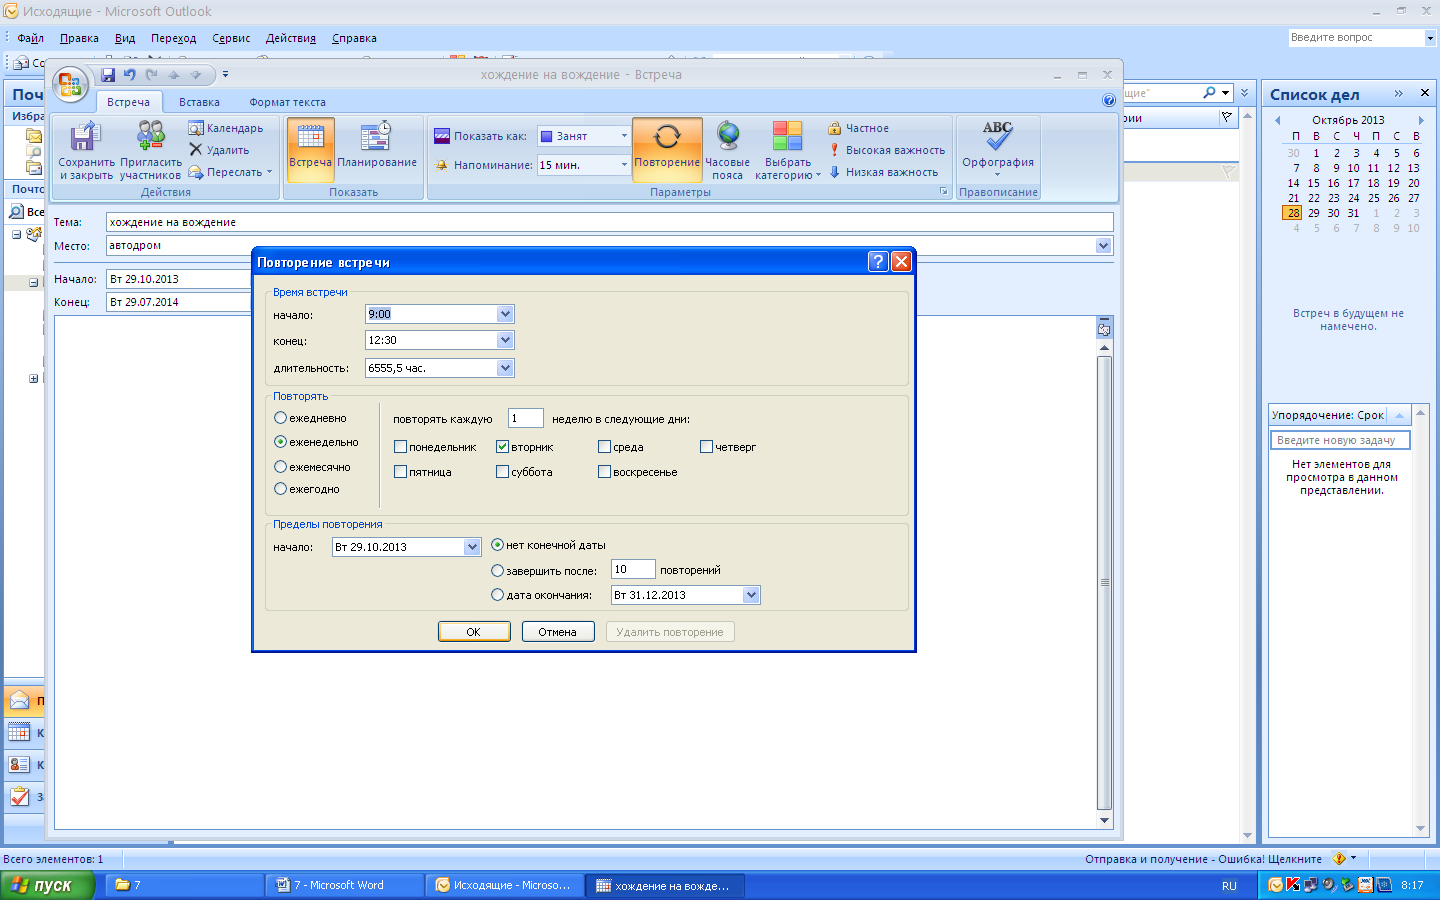Viewport: 1440px width, 900px height.
Task: Open Часовые пояса time zones
Action: point(728,151)
